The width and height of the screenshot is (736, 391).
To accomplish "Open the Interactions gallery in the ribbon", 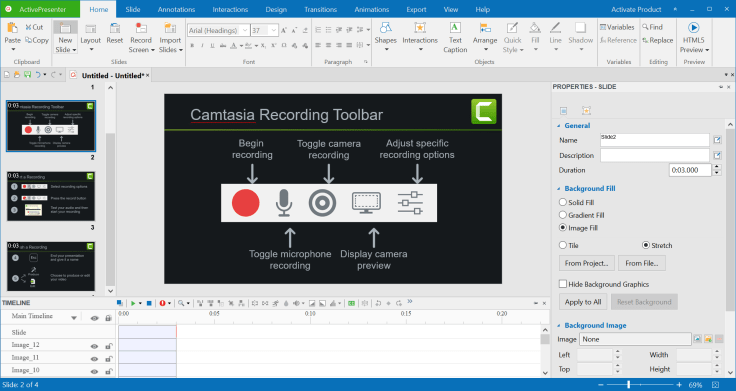I will [420, 36].
